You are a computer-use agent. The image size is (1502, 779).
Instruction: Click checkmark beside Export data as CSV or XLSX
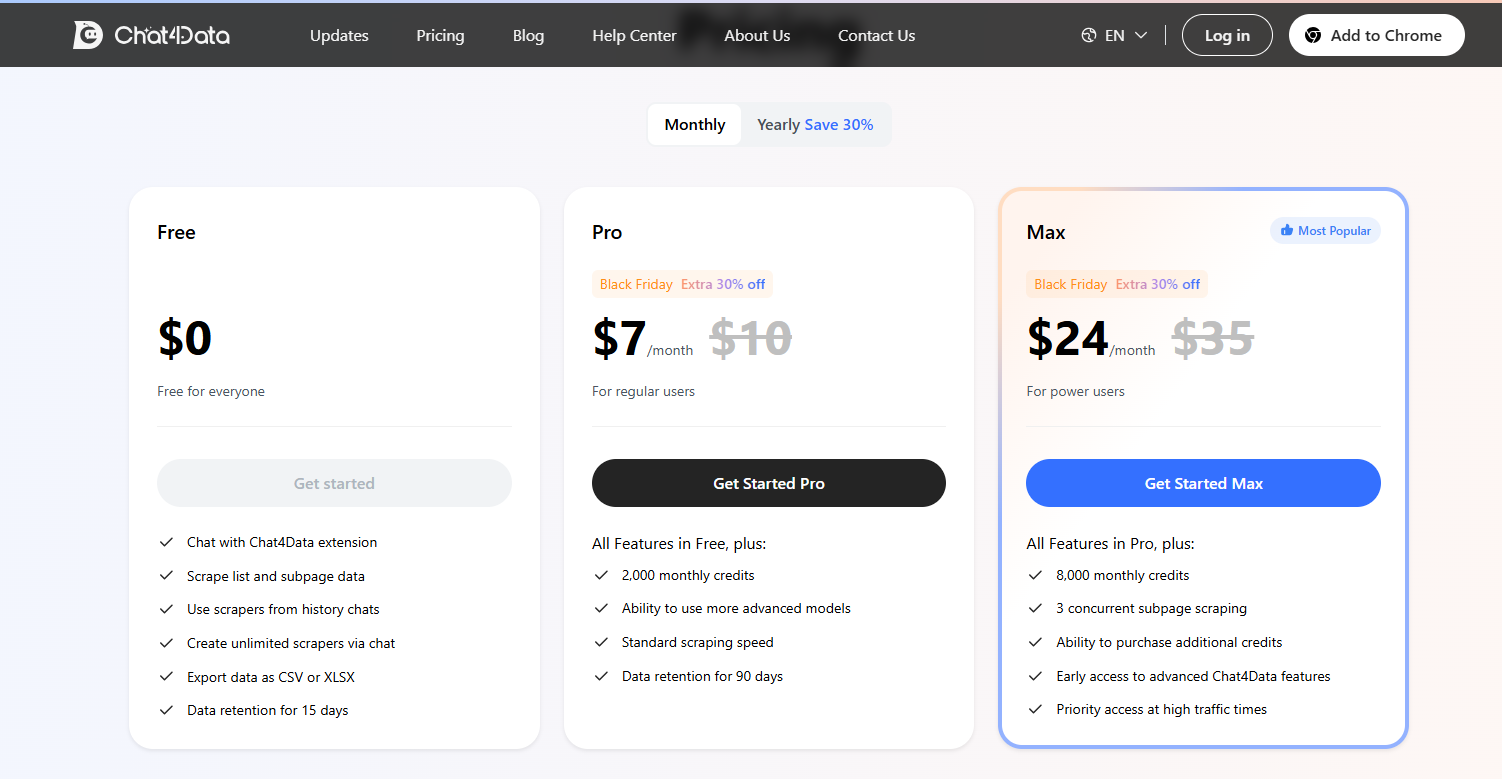pos(166,676)
